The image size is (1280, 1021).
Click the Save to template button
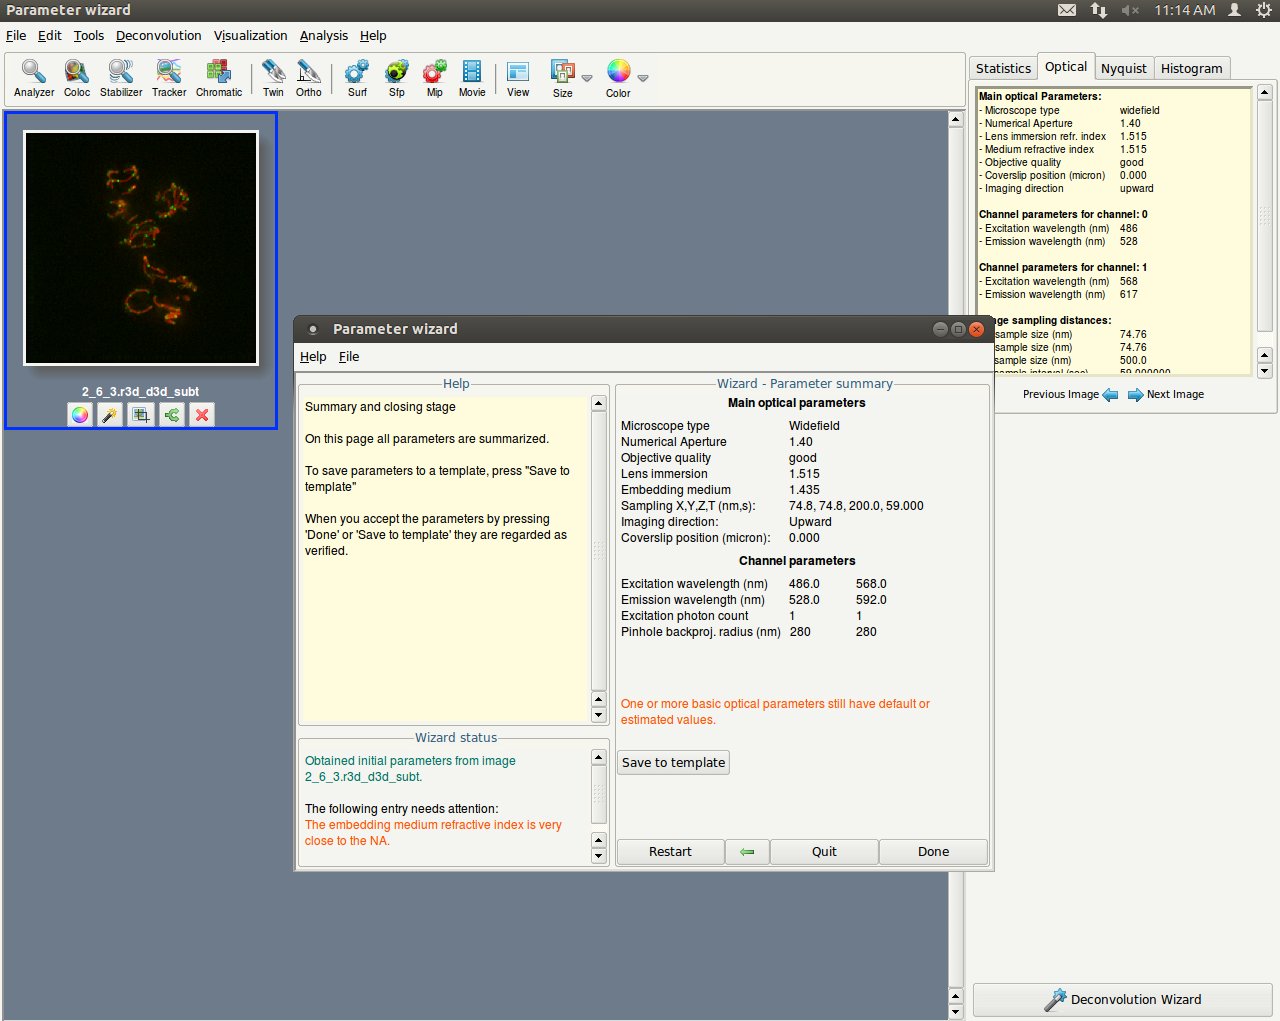(673, 763)
